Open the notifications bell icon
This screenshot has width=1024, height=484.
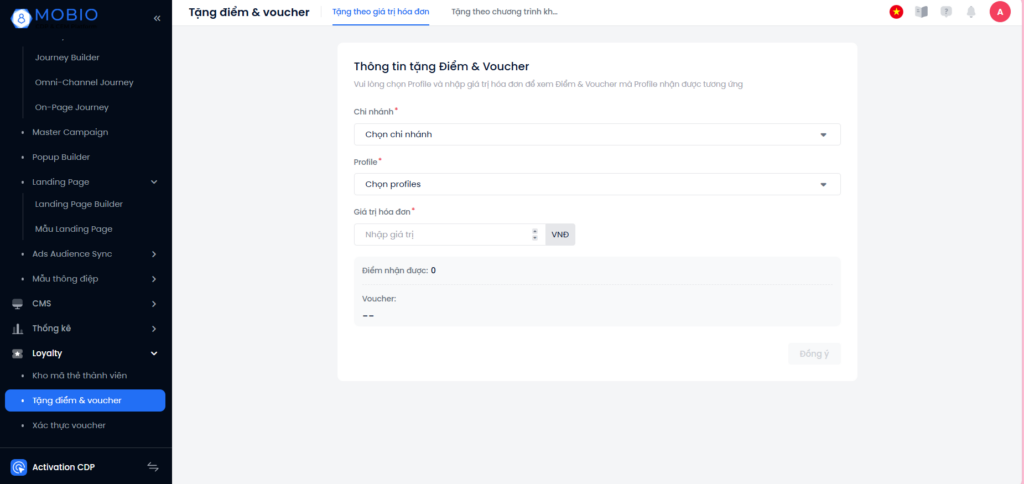pos(971,12)
